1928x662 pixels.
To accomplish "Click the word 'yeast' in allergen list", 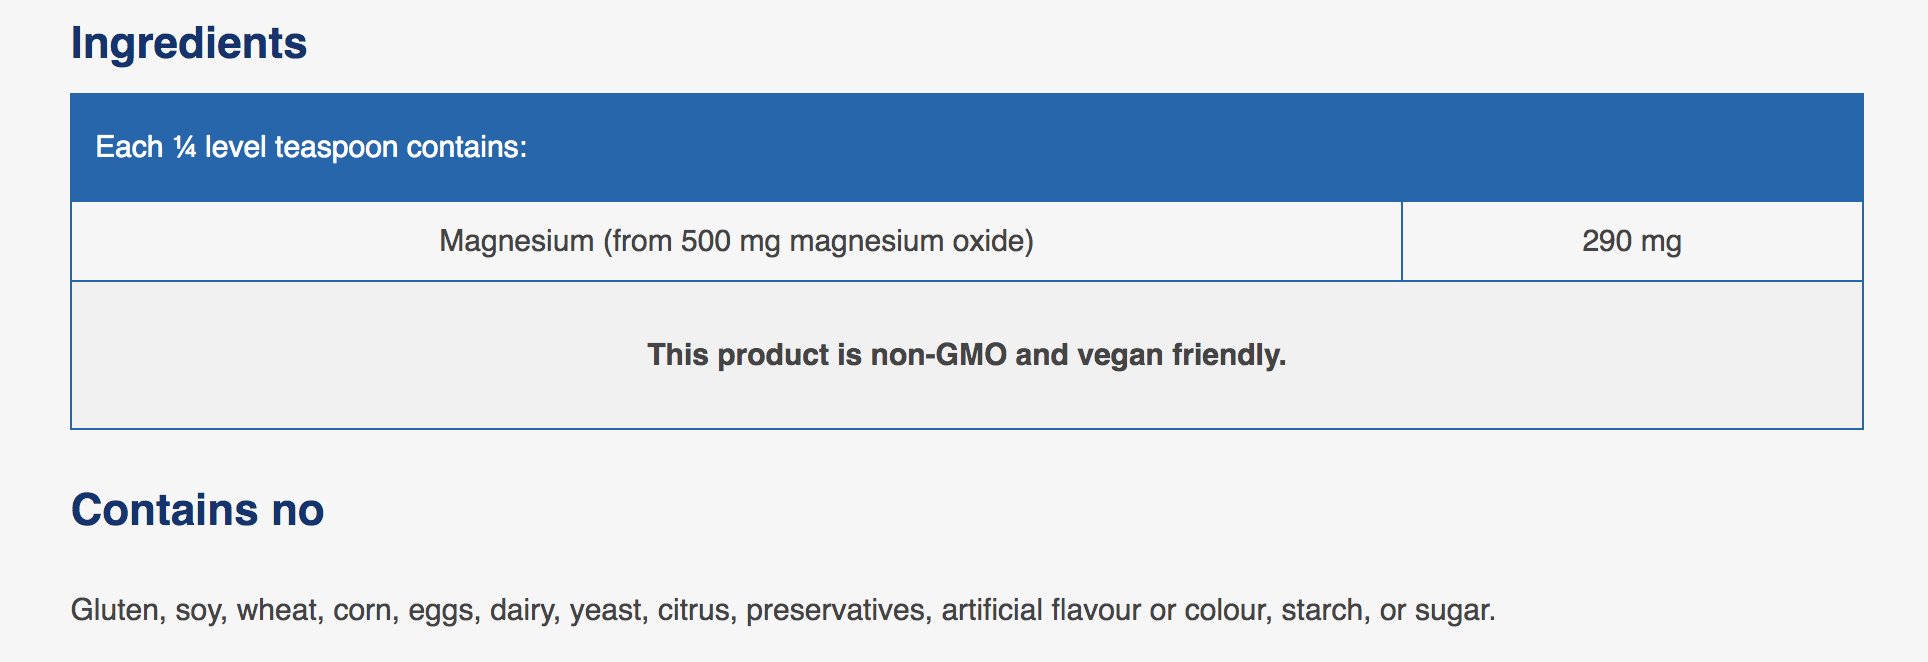I will click(606, 610).
